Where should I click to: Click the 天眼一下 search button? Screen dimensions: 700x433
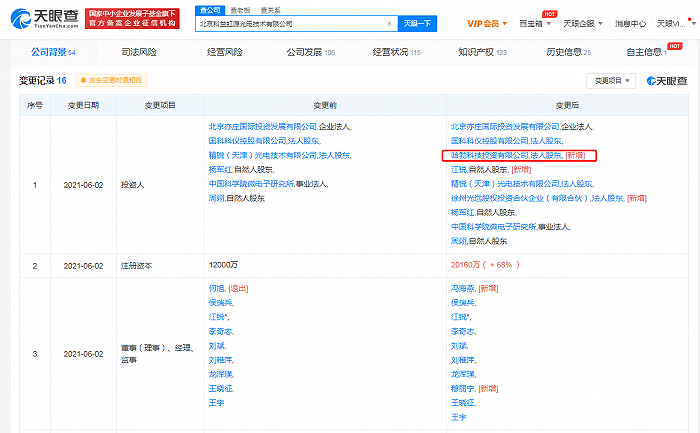pos(417,24)
